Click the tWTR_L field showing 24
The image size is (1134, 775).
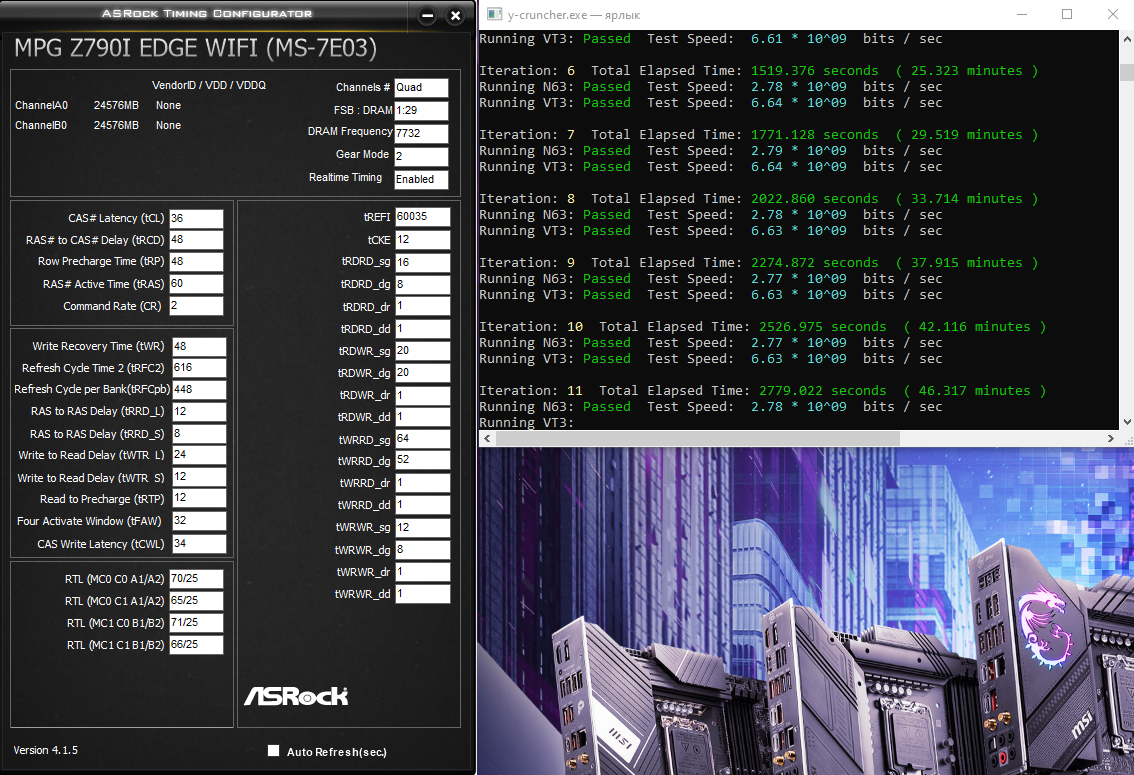[199, 455]
